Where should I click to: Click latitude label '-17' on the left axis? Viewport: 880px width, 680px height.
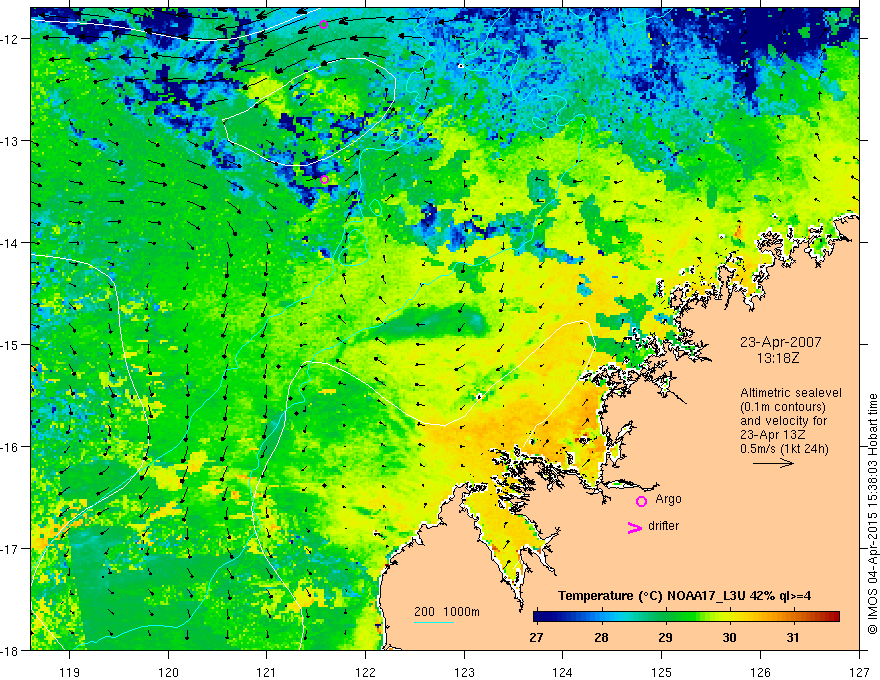pyautogui.click(x=10, y=549)
